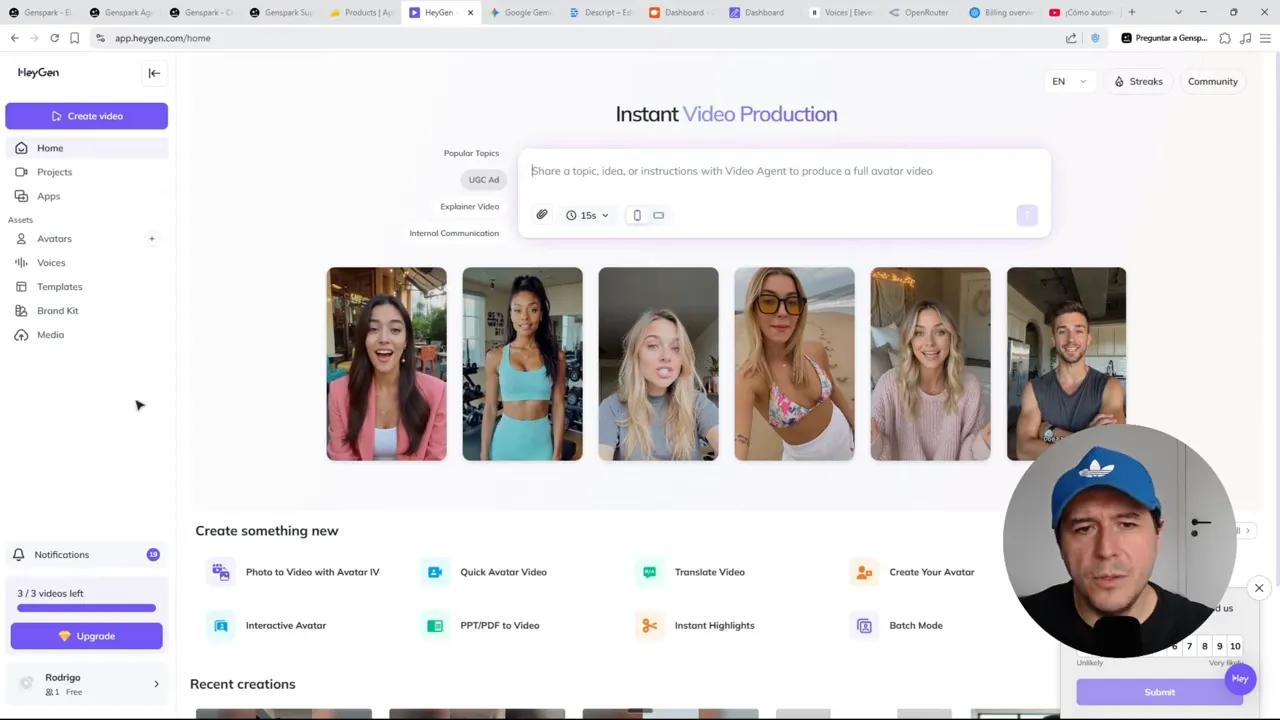1280x720 pixels.
Task: Click the plus icon beside Avatars
Action: (x=152, y=239)
